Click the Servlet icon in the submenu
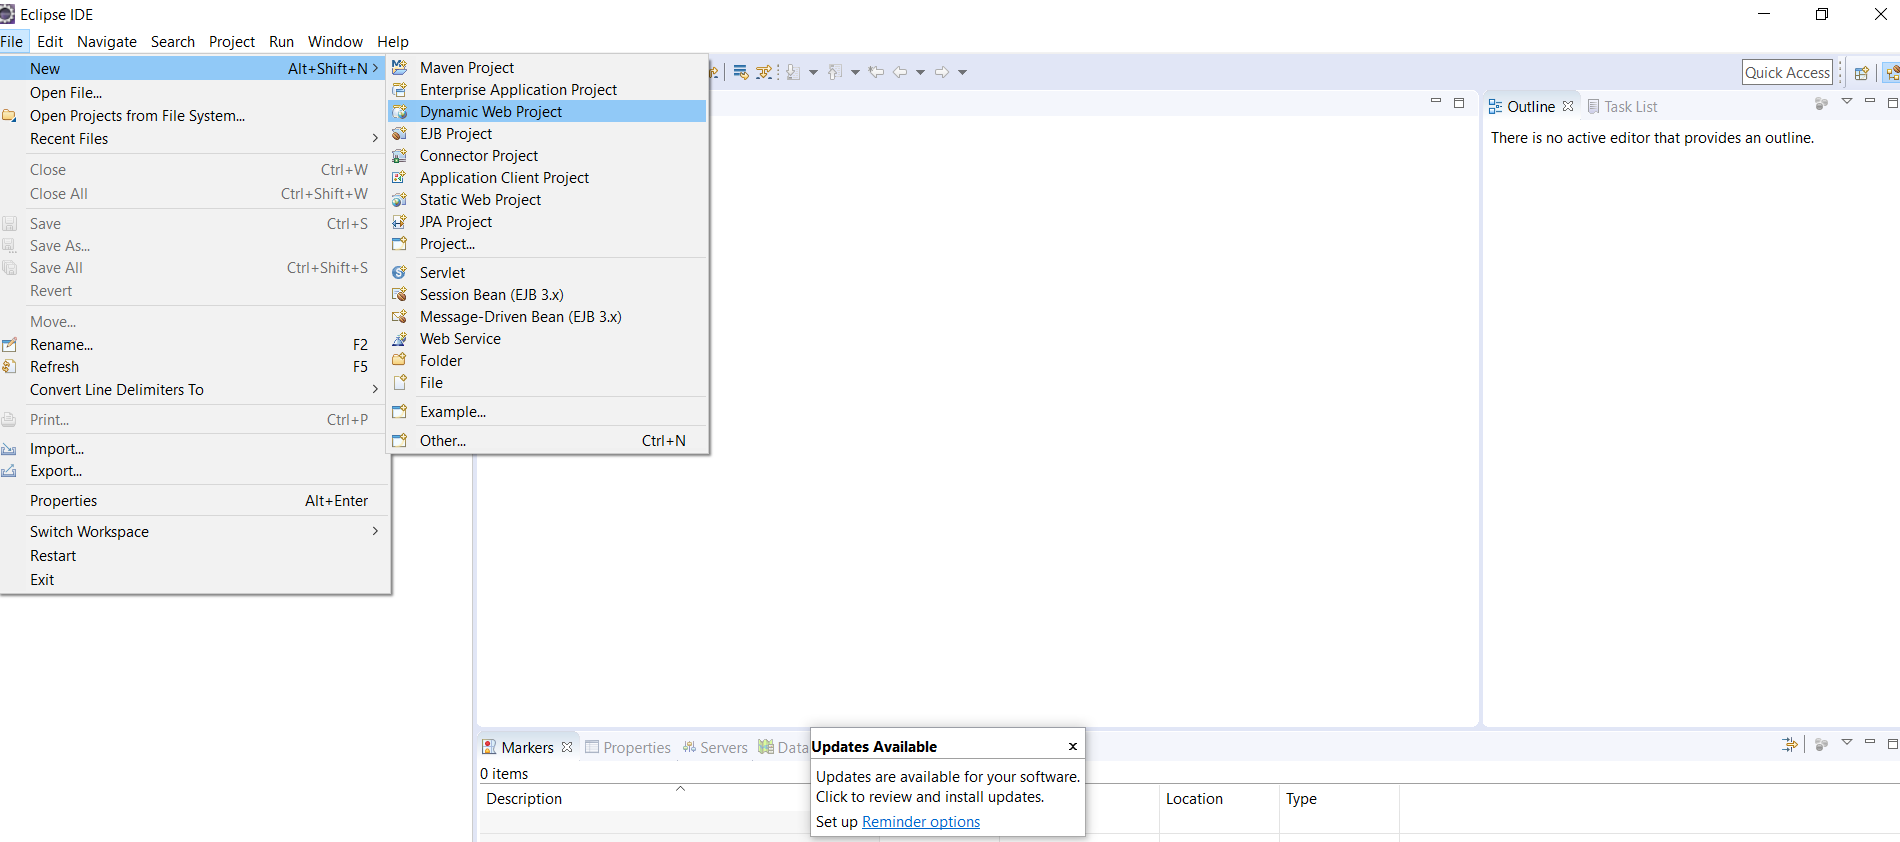 coord(400,273)
